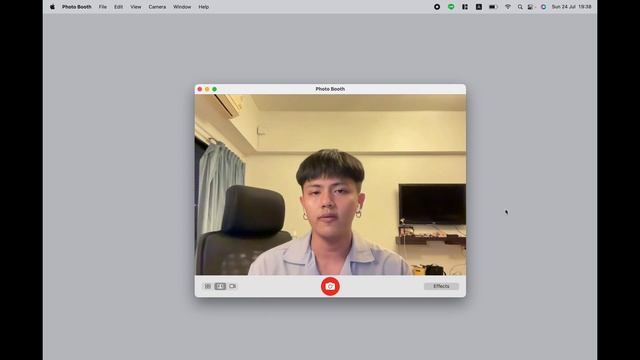The image size is (640, 360).
Task: Select the four-quick-pictures grid mode
Action: tap(208, 286)
